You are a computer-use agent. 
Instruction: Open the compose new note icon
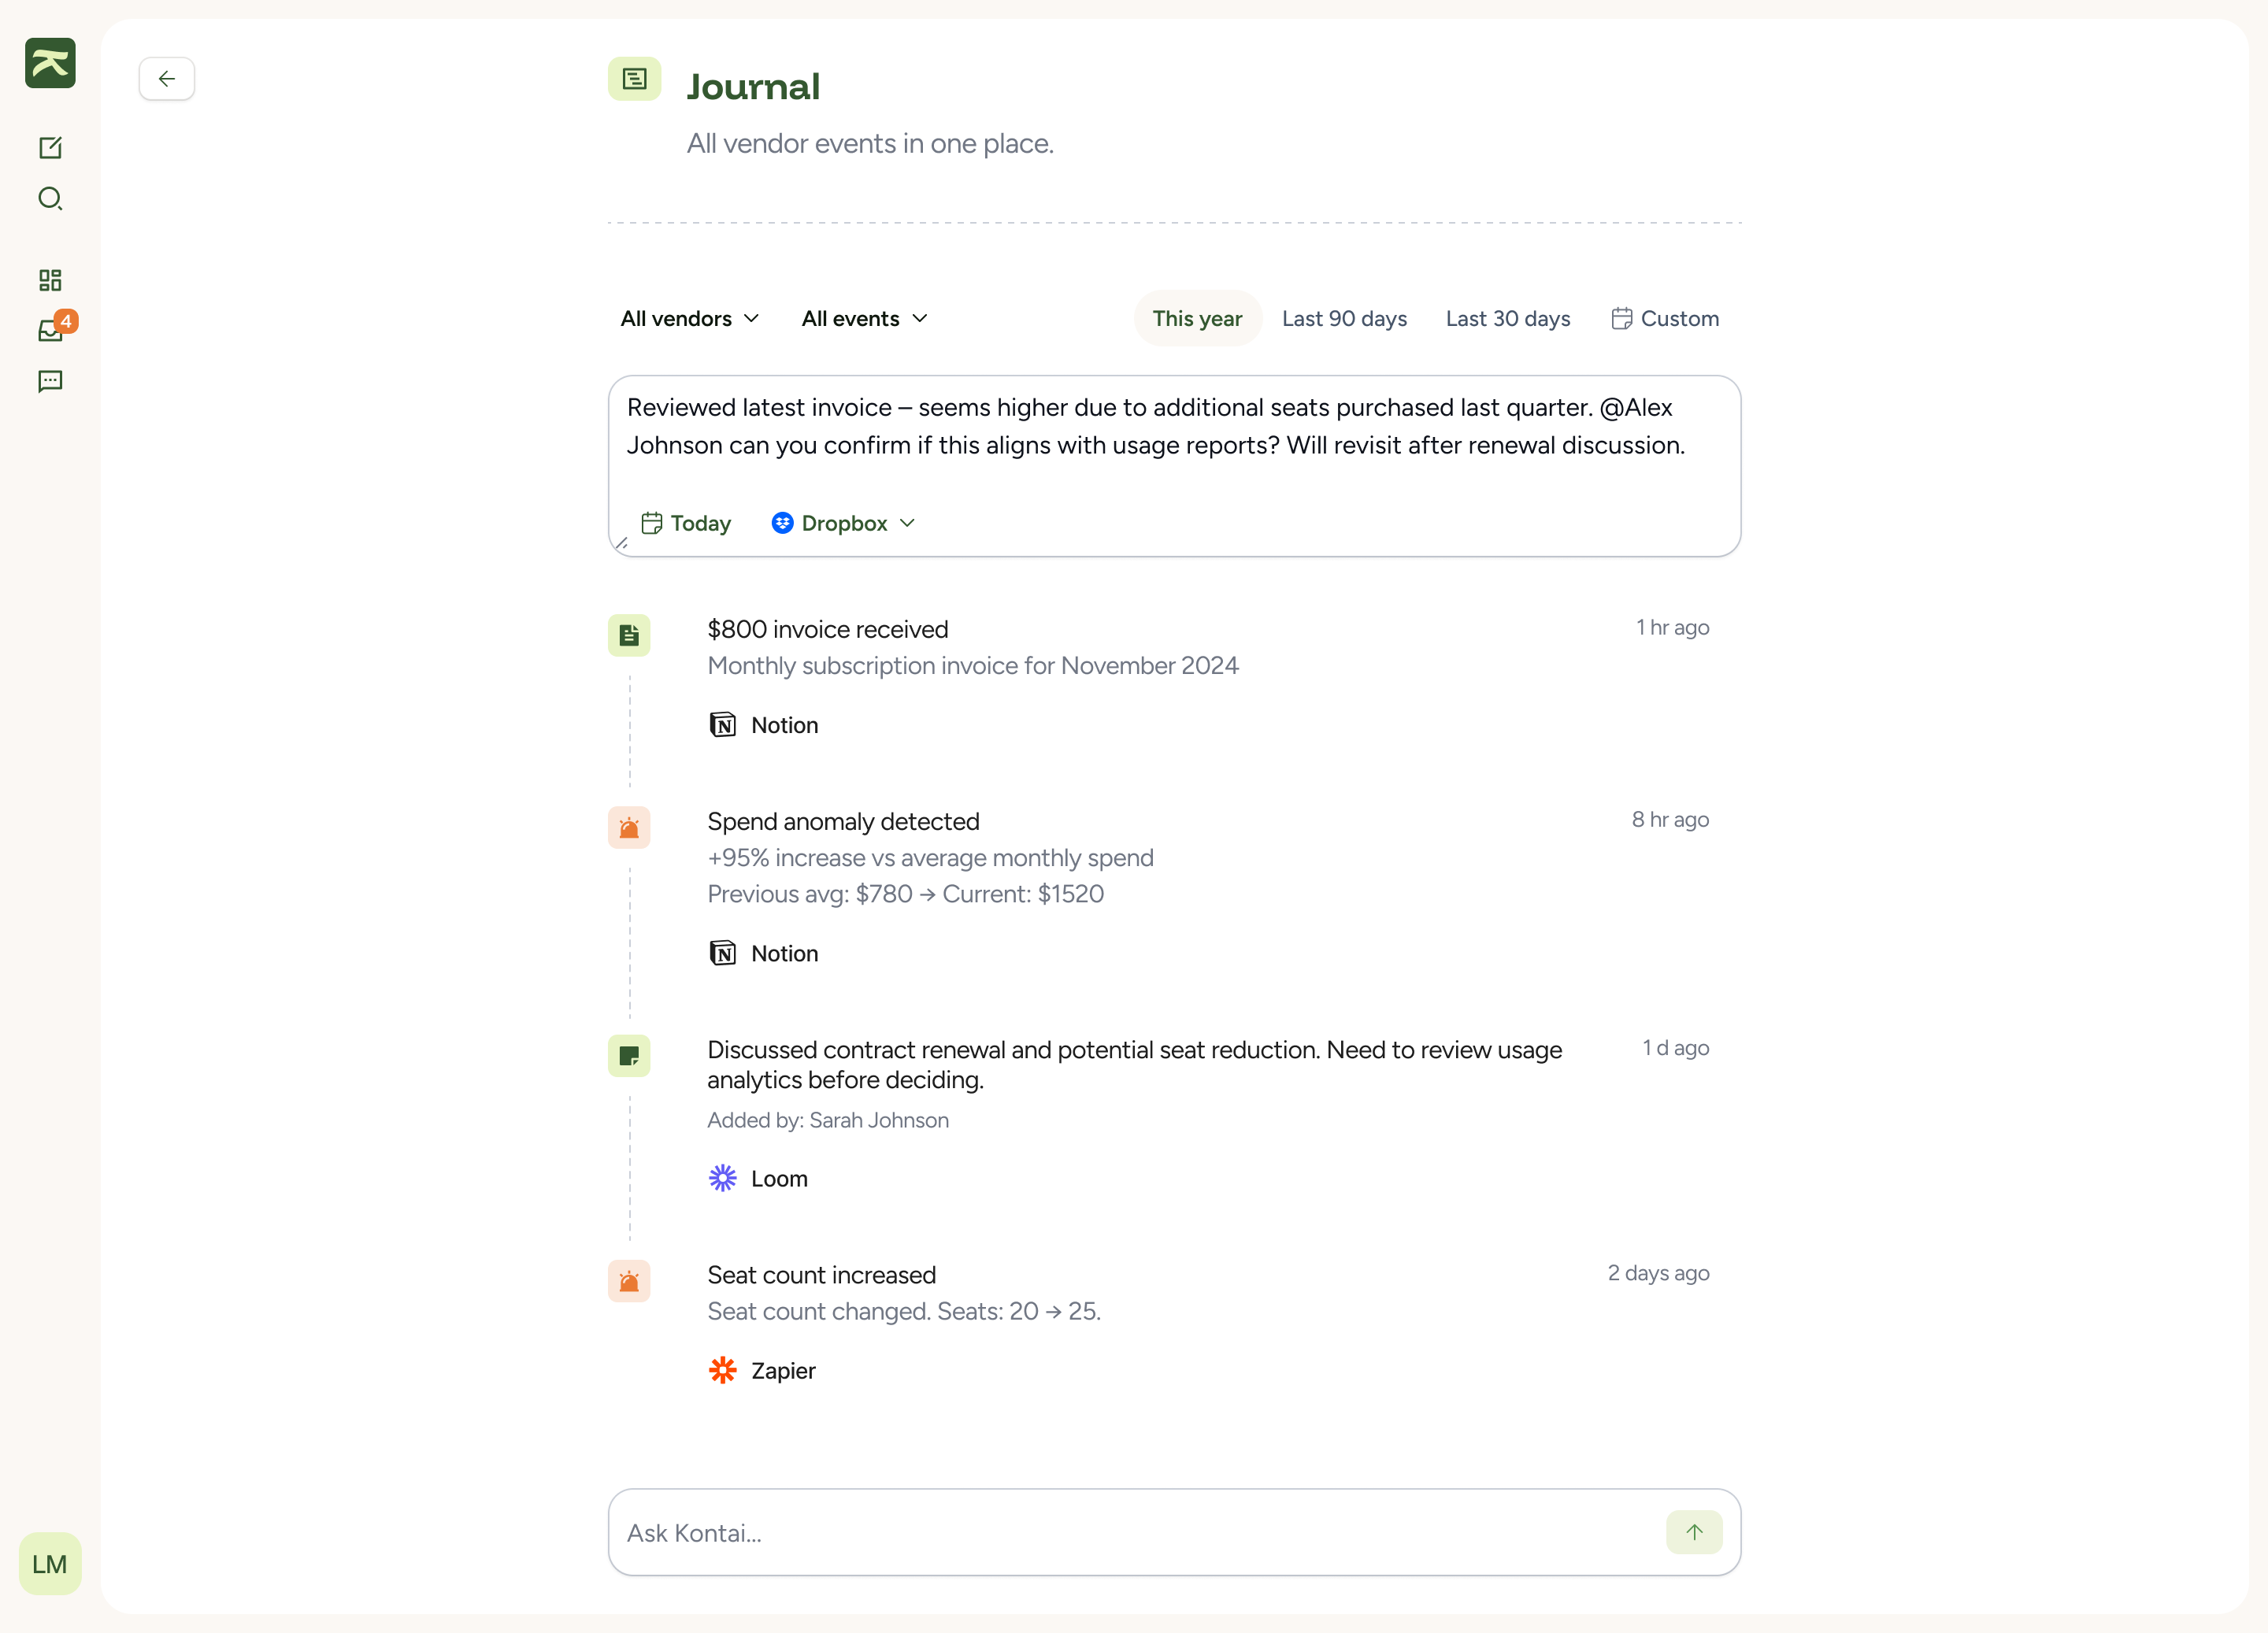(50, 148)
